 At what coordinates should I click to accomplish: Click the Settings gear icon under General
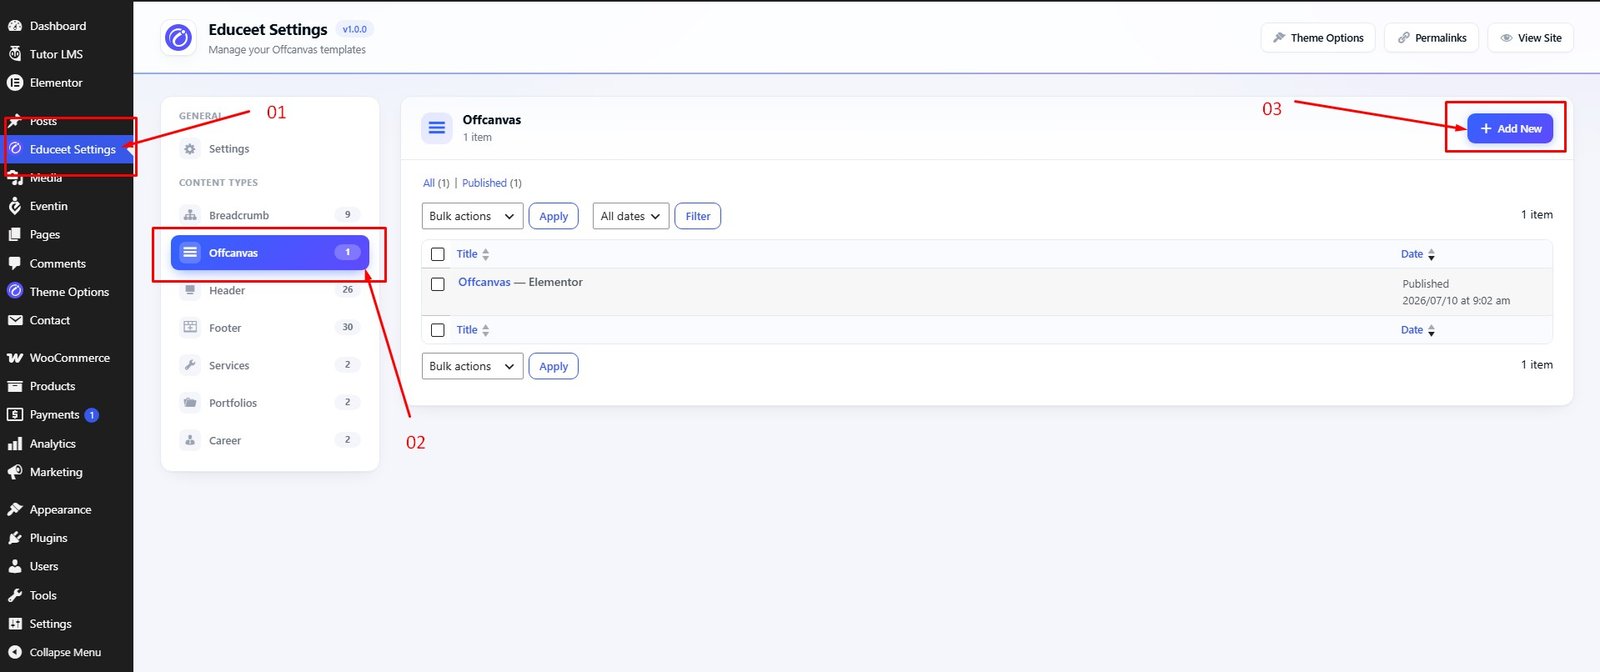(x=190, y=149)
